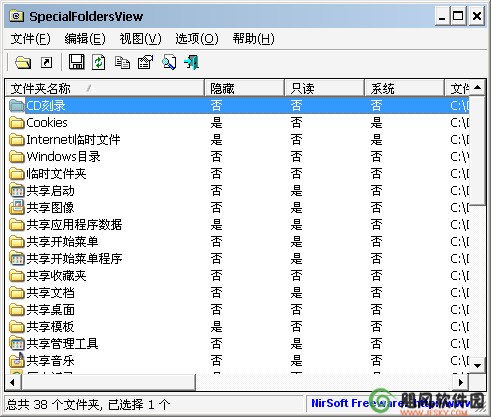Click the 是 read-only value for 共享启动
491x417 pixels.
point(296,191)
